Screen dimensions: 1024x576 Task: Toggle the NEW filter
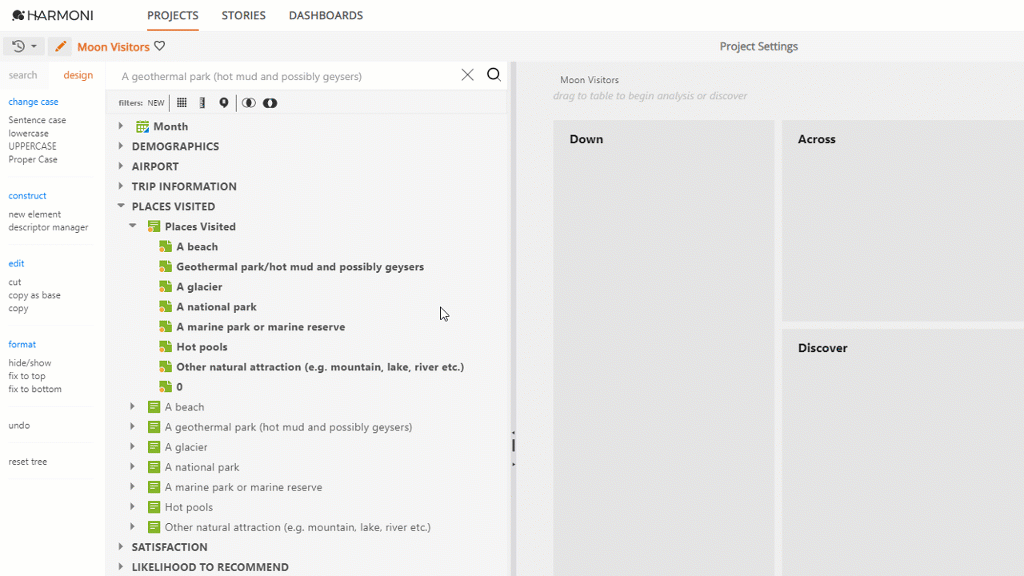click(x=156, y=103)
